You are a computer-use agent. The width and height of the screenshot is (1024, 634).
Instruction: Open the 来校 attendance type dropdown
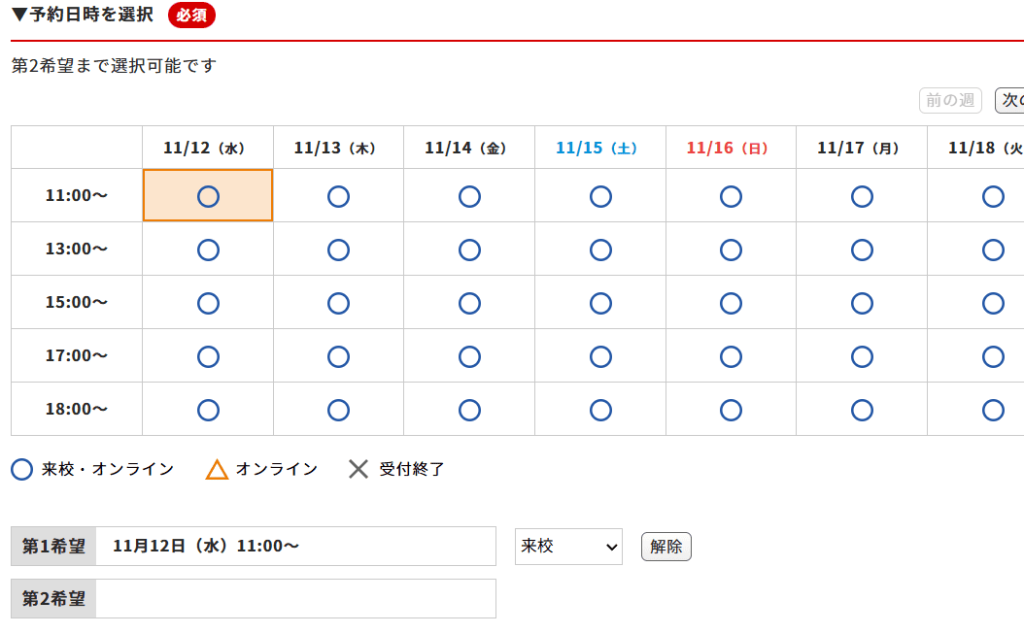pyautogui.click(x=568, y=547)
